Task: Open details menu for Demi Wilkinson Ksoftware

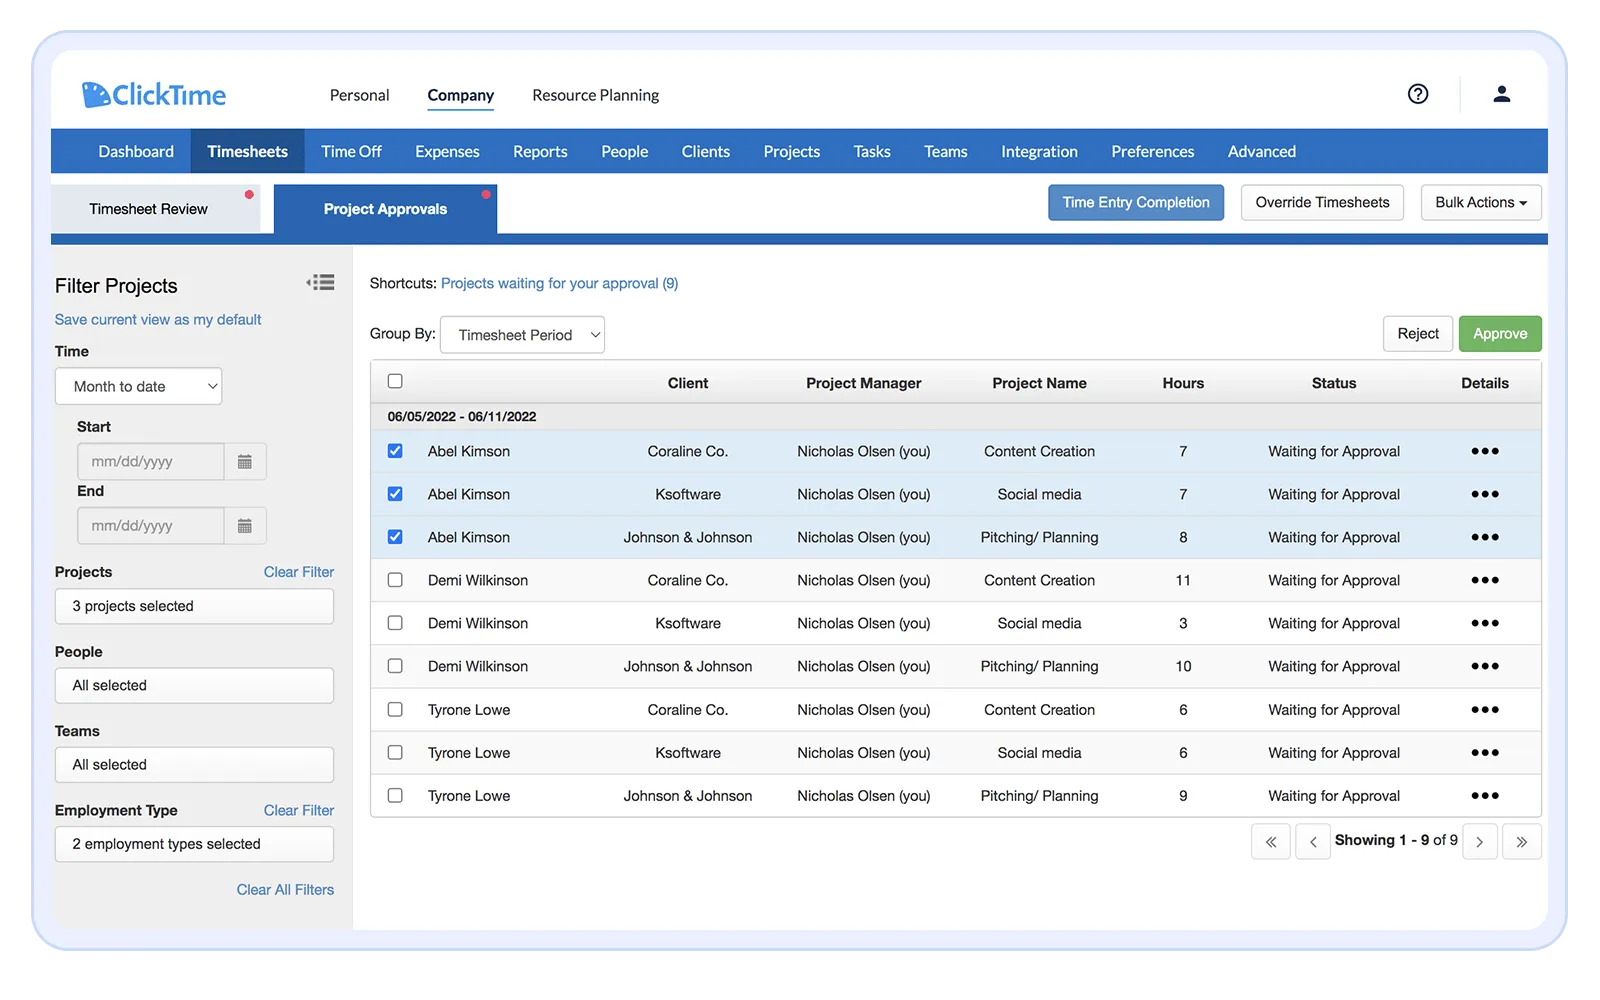Action: point(1485,623)
